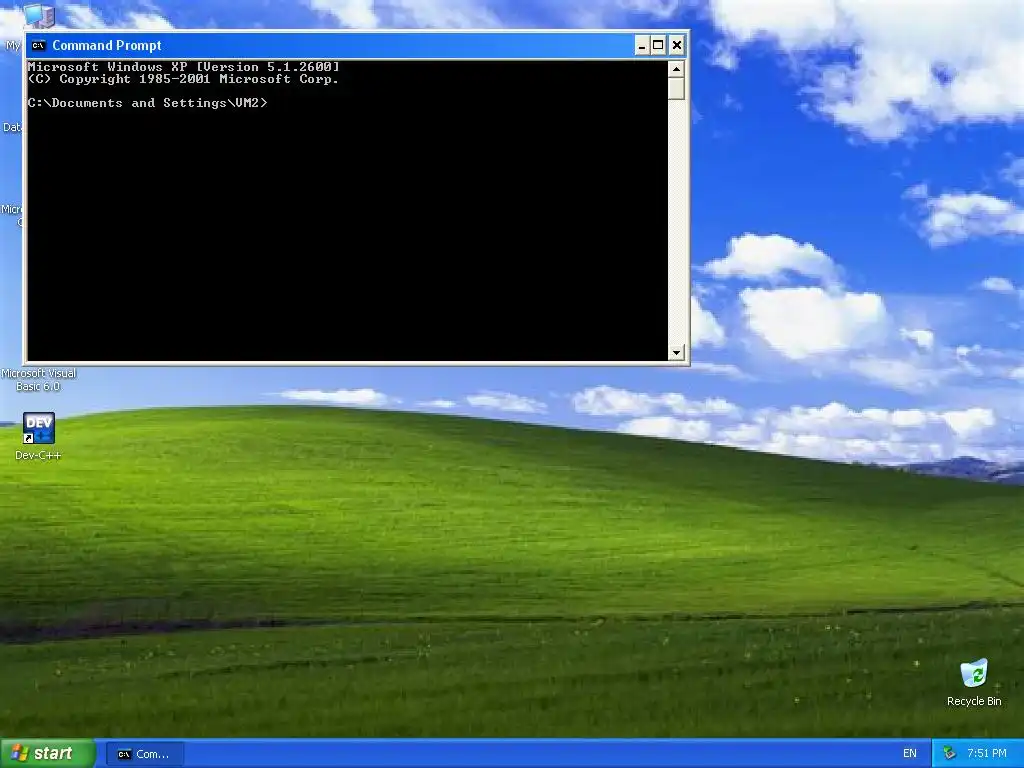
Task: Click the prompt line C:\Documents and Settings\VM2>
Action: point(148,103)
